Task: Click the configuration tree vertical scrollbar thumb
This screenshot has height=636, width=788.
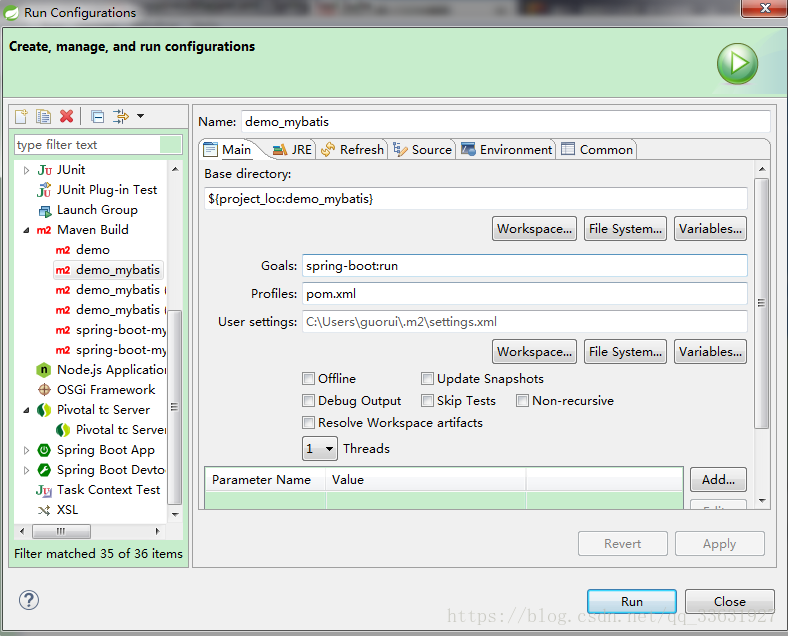Action: [x=174, y=407]
